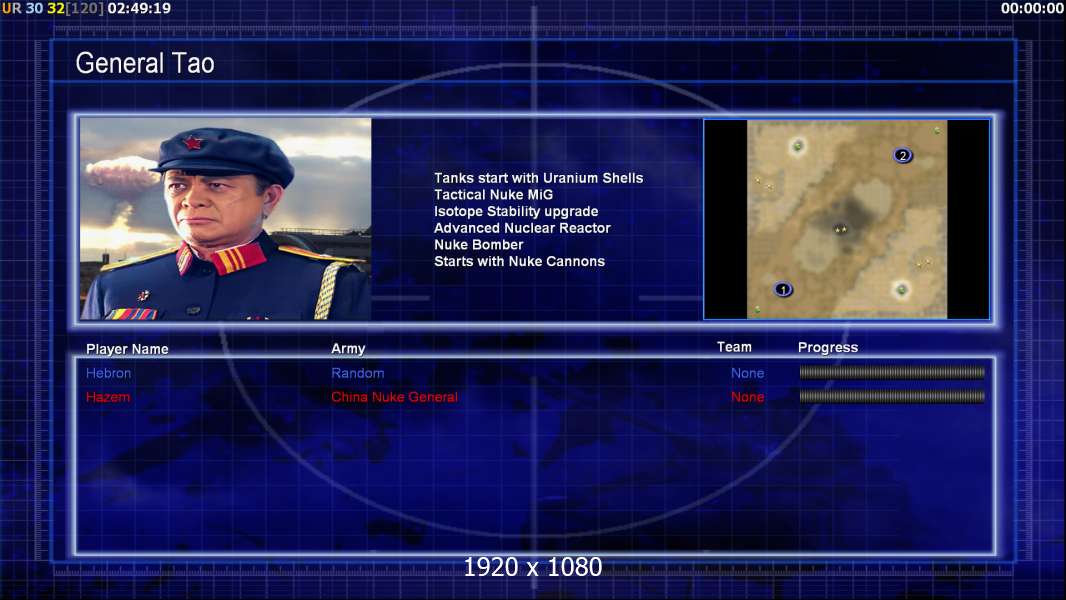Click the Random army entry

(x=358, y=373)
